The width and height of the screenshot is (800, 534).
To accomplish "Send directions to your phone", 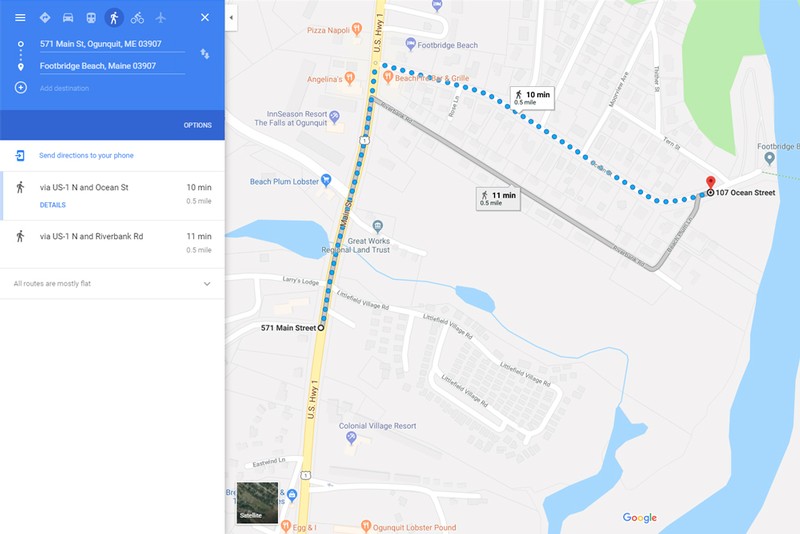I will click(x=86, y=156).
